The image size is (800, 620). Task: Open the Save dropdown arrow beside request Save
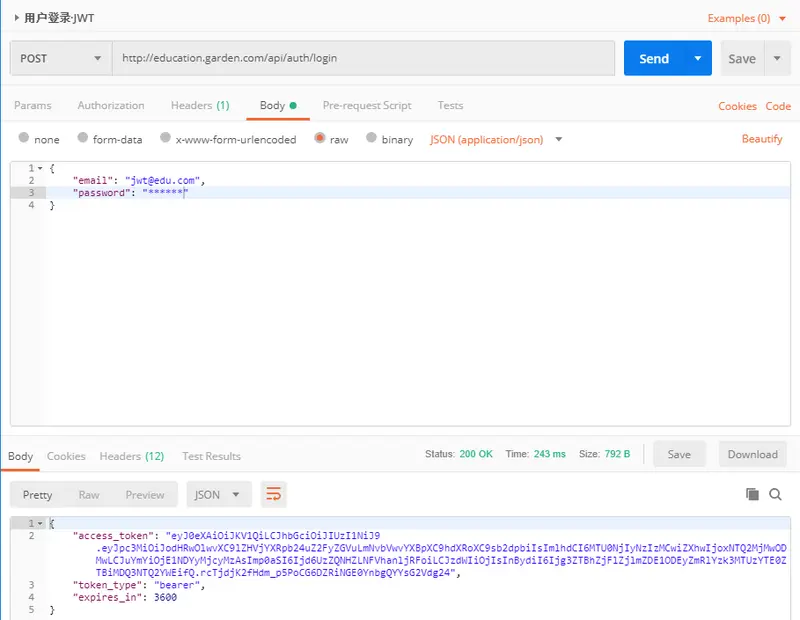click(777, 58)
